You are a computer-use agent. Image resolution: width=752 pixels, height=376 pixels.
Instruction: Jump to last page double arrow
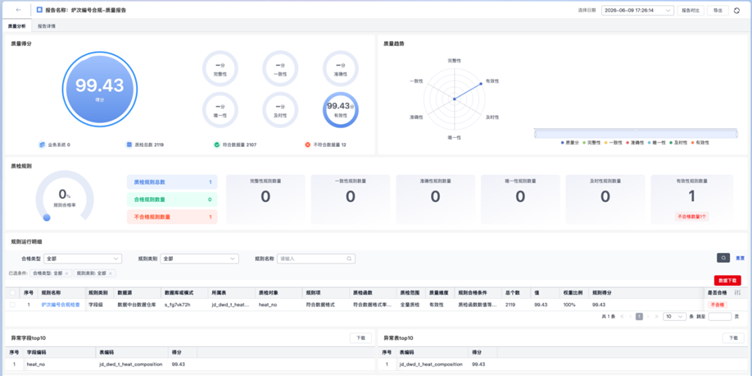pos(656,317)
